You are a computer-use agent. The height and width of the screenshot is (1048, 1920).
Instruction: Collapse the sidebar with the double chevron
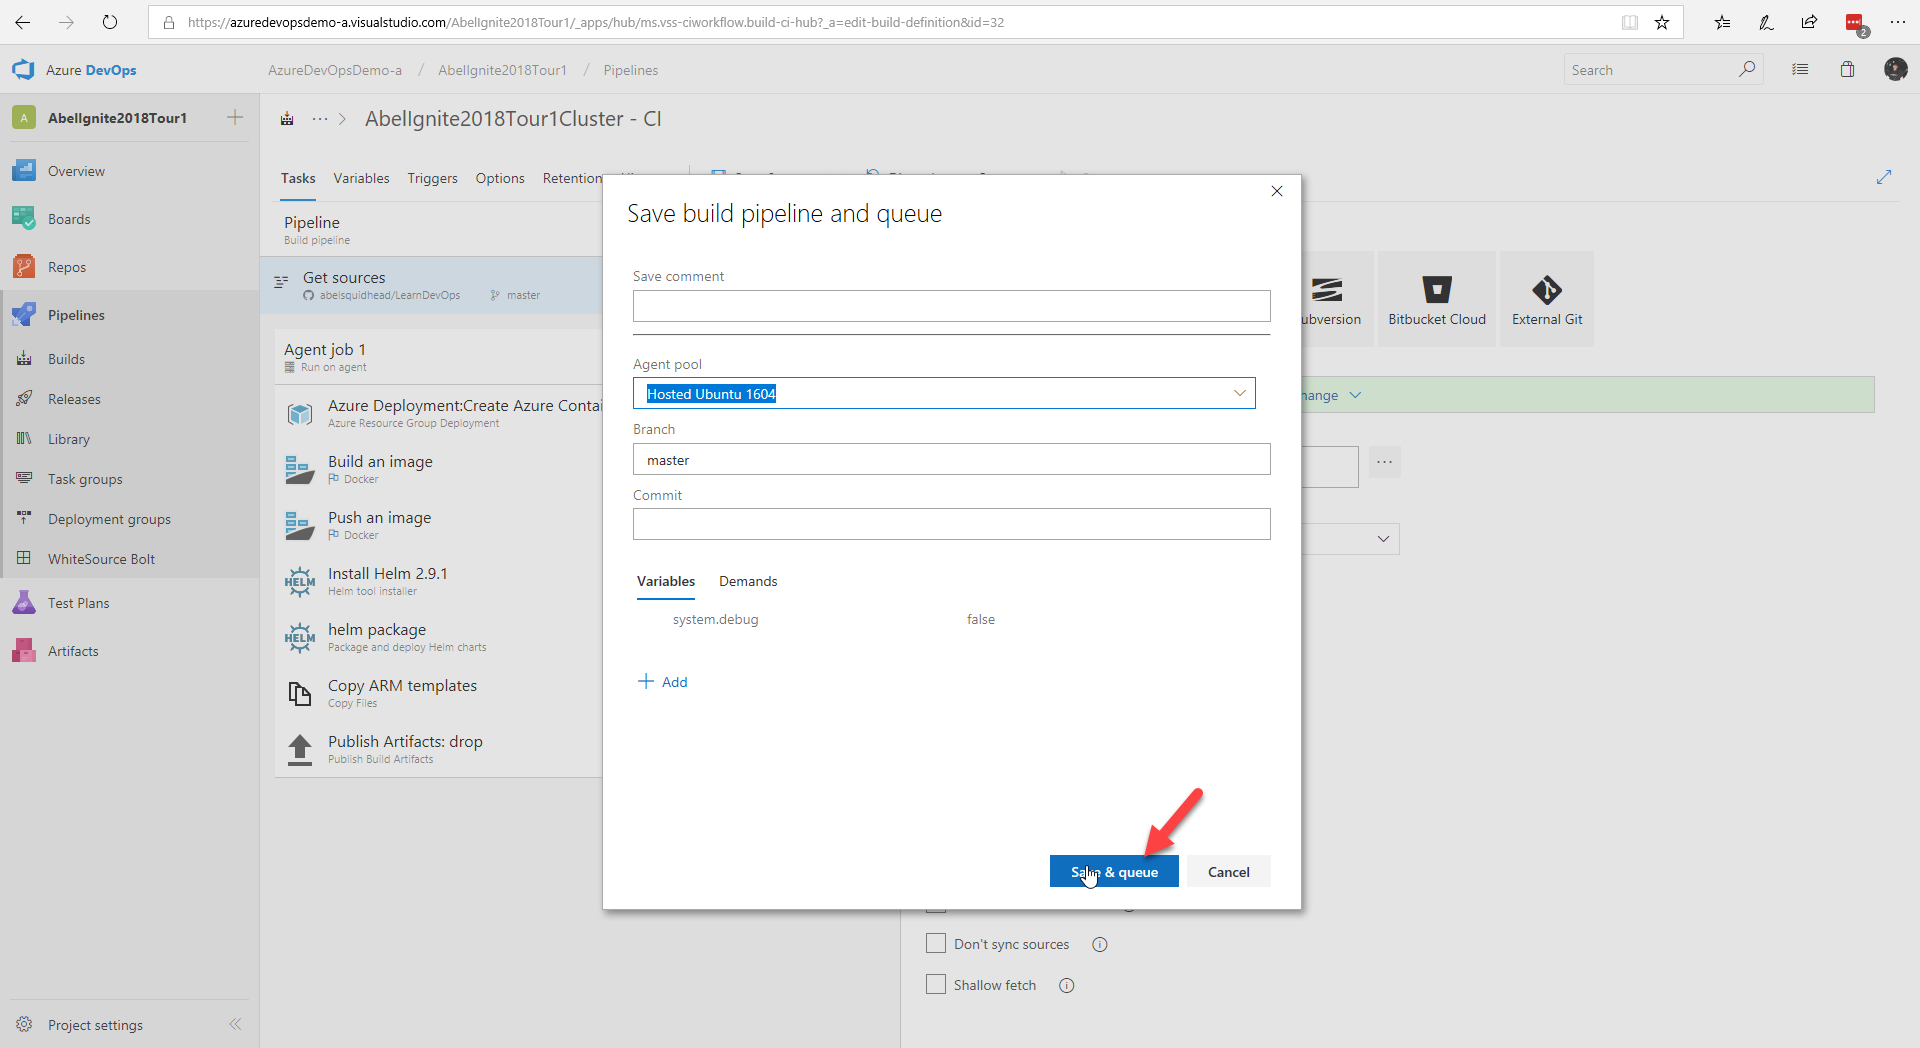[235, 1024]
